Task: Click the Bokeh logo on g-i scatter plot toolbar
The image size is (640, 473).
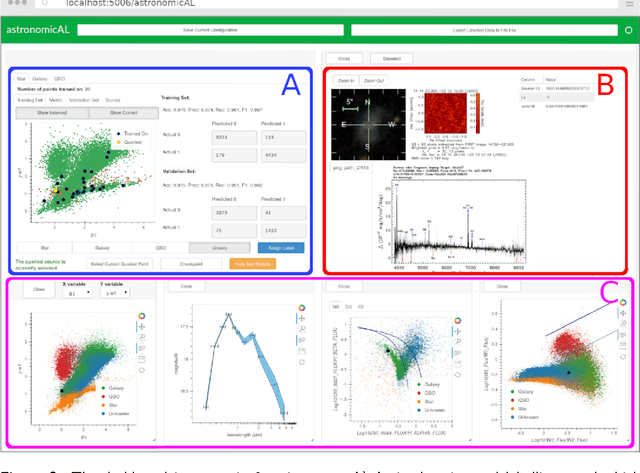Action: tap(142, 316)
